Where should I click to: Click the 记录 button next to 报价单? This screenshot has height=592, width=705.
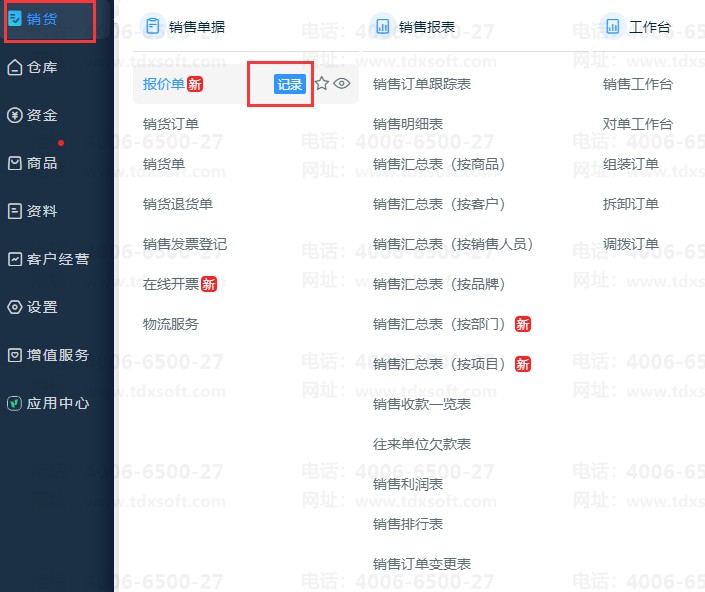tap(289, 84)
